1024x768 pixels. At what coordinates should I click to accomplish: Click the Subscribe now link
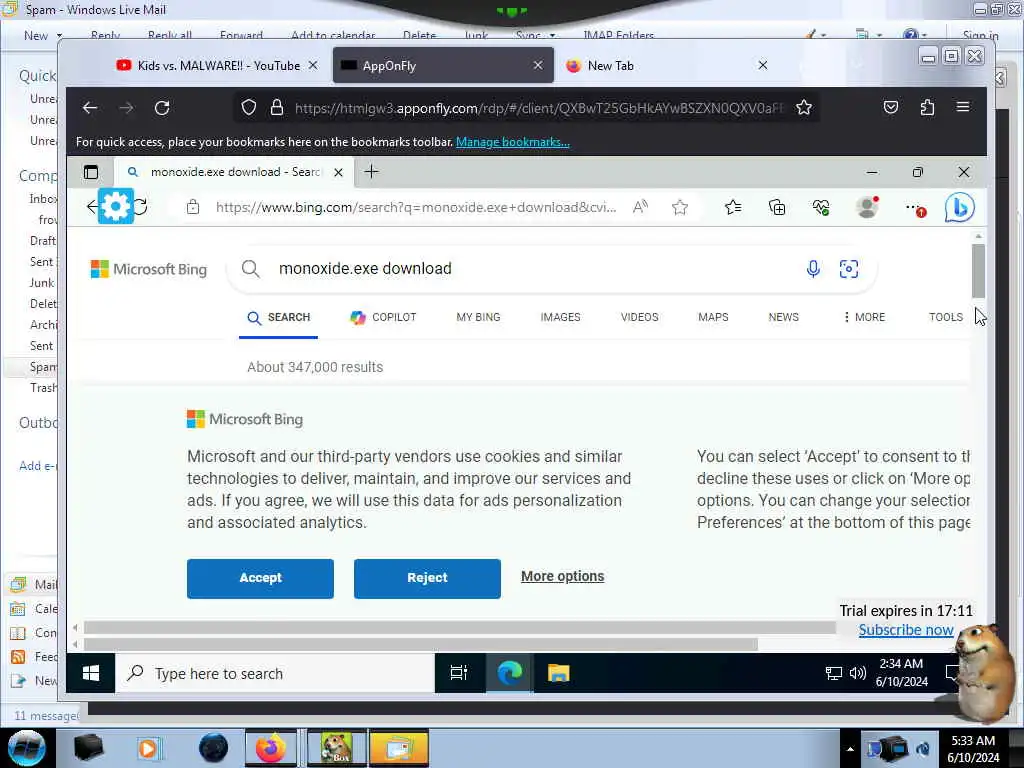(x=906, y=630)
